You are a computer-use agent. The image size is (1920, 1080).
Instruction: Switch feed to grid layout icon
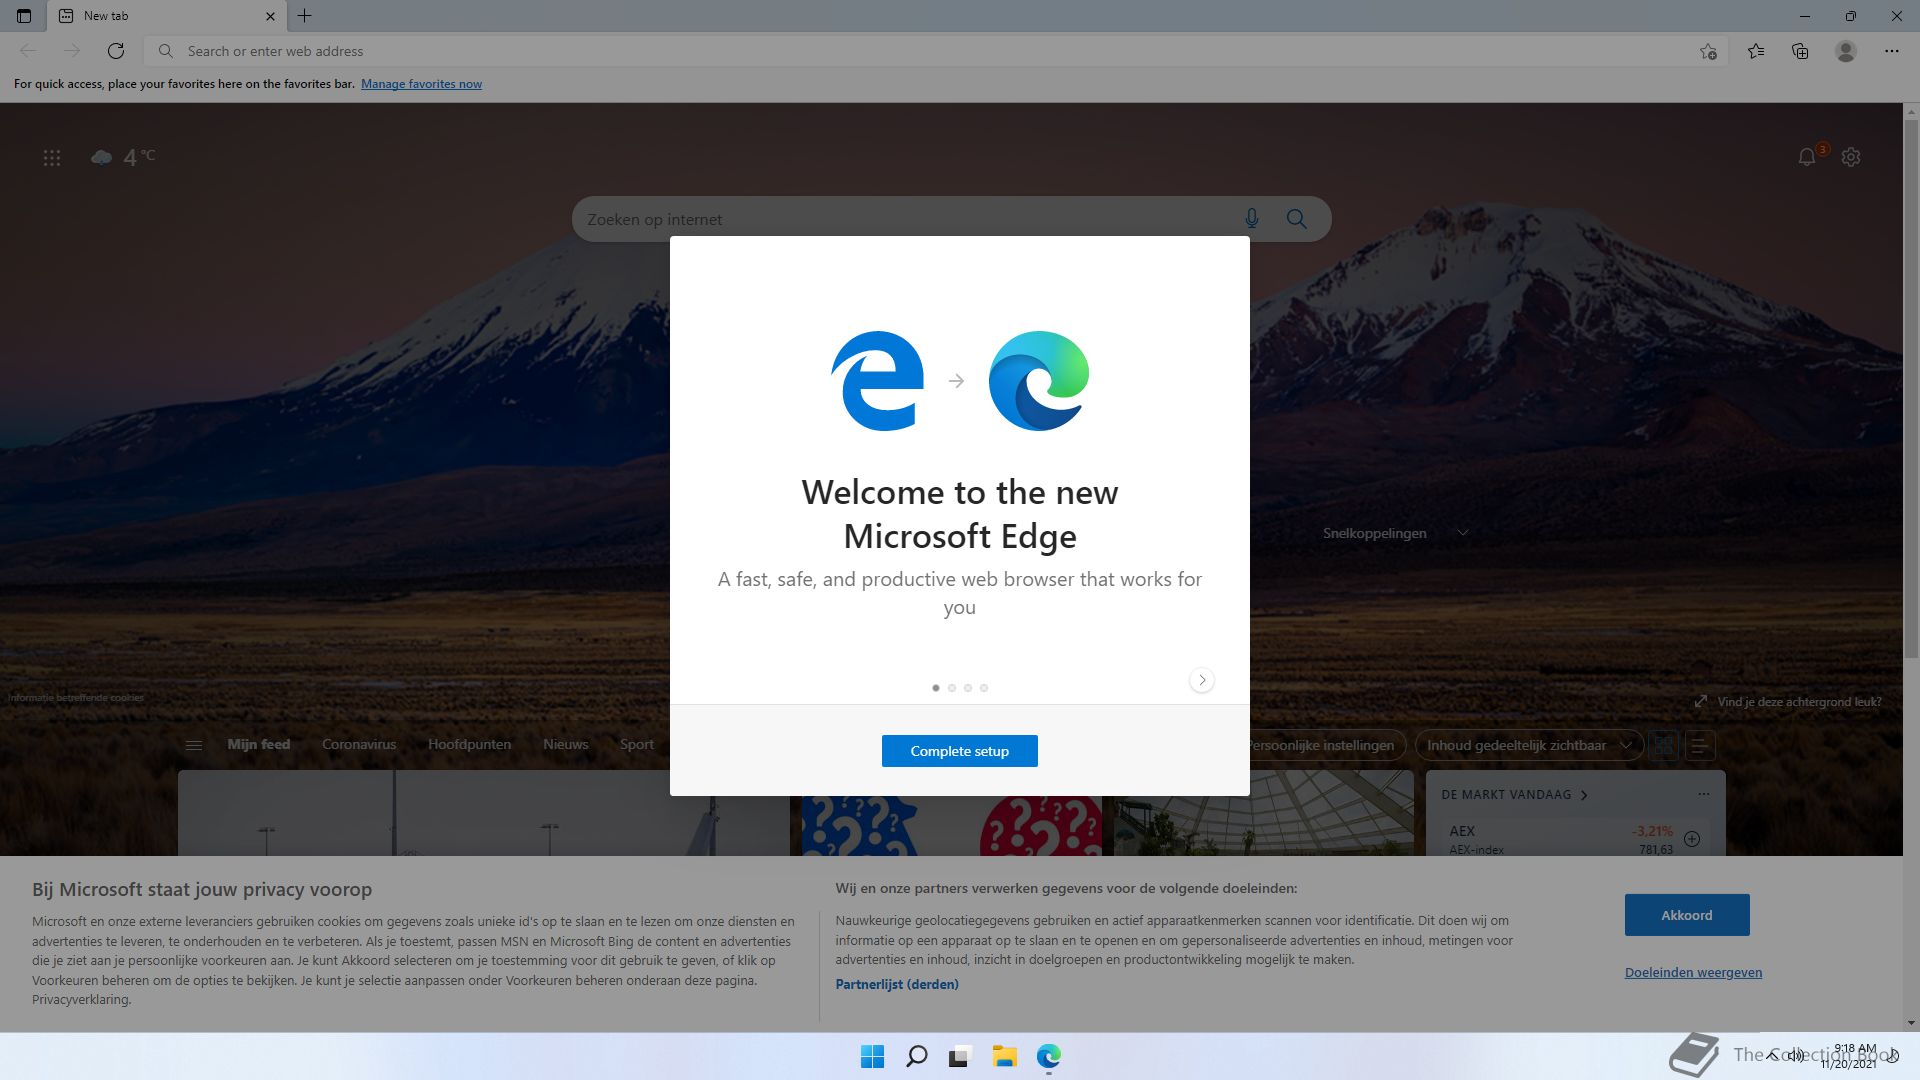[1664, 745]
